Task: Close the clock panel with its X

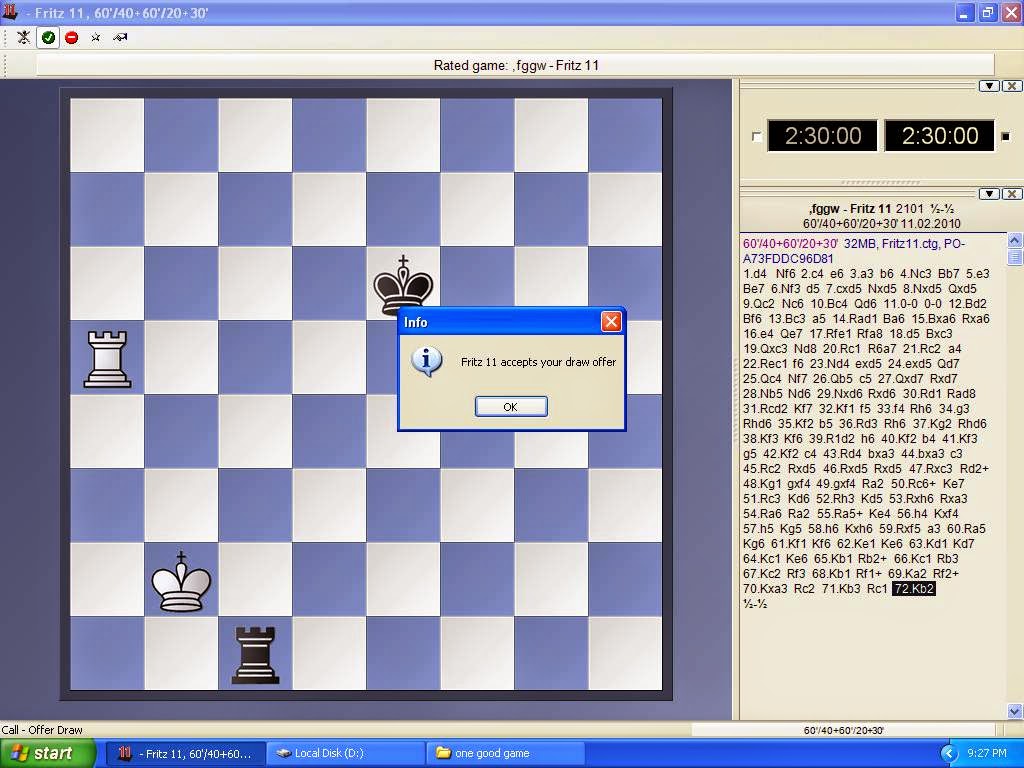Action: click(1012, 86)
